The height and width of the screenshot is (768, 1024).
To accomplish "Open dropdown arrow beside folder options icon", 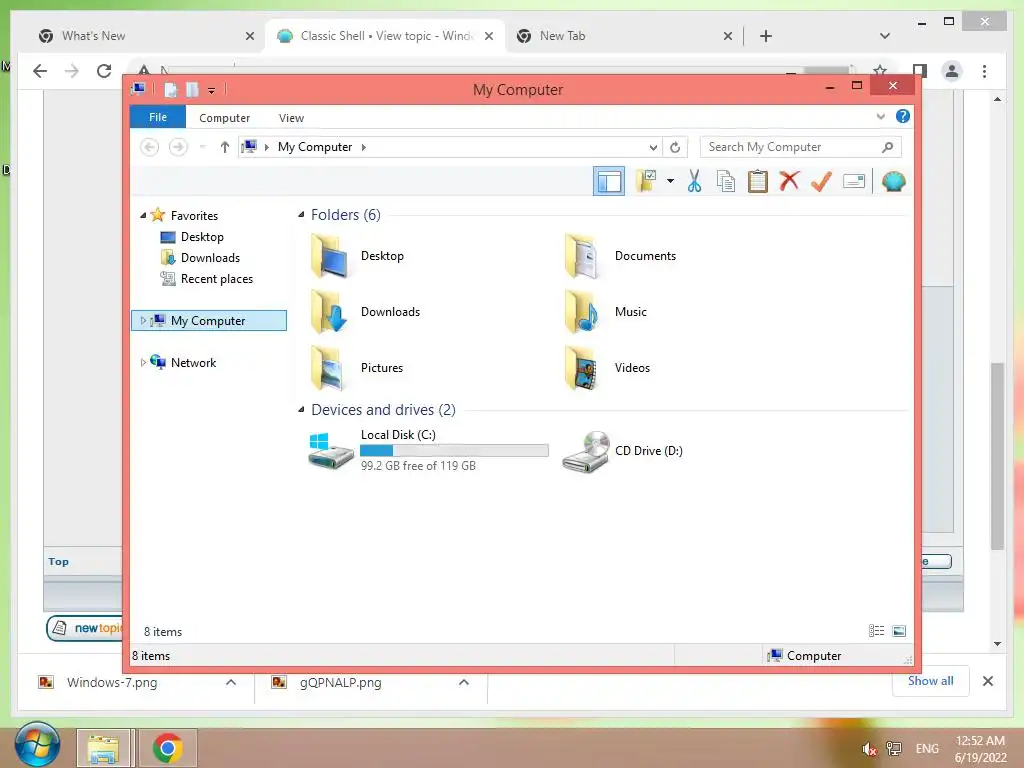I will pyautogui.click(x=670, y=181).
